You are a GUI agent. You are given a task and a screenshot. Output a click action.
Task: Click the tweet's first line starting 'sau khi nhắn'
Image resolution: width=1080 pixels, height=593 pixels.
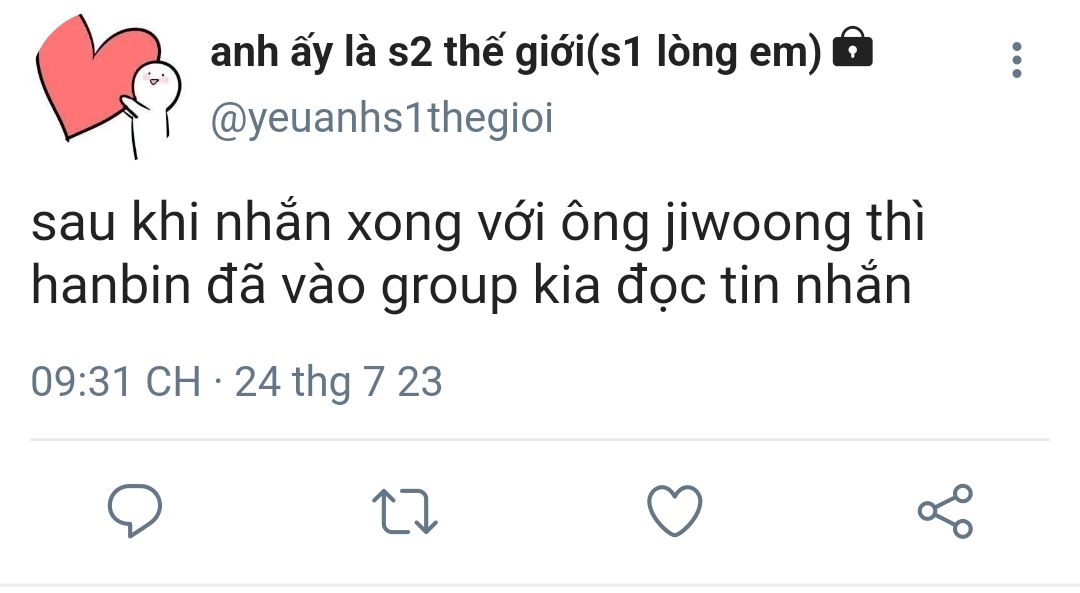(477, 225)
